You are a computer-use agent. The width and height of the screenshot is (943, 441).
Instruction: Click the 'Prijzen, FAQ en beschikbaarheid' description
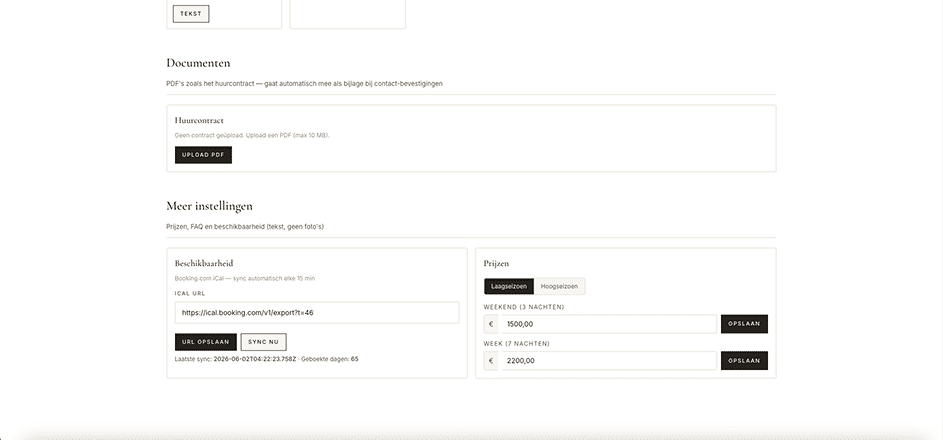(245, 227)
